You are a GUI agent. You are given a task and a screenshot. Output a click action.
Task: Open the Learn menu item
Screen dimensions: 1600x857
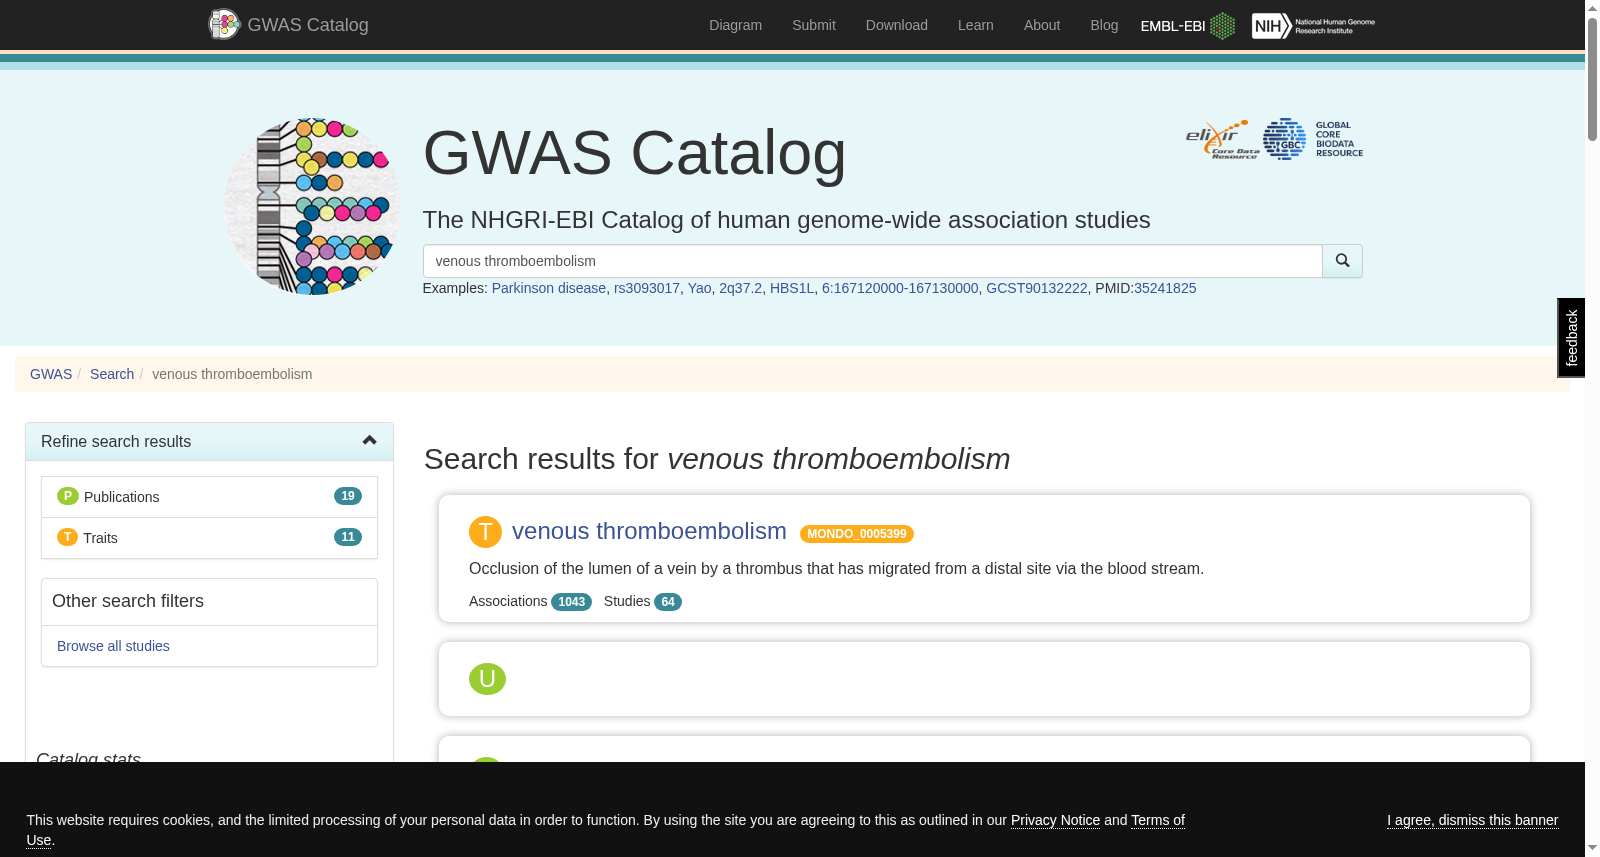pyautogui.click(x=975, y=25)
